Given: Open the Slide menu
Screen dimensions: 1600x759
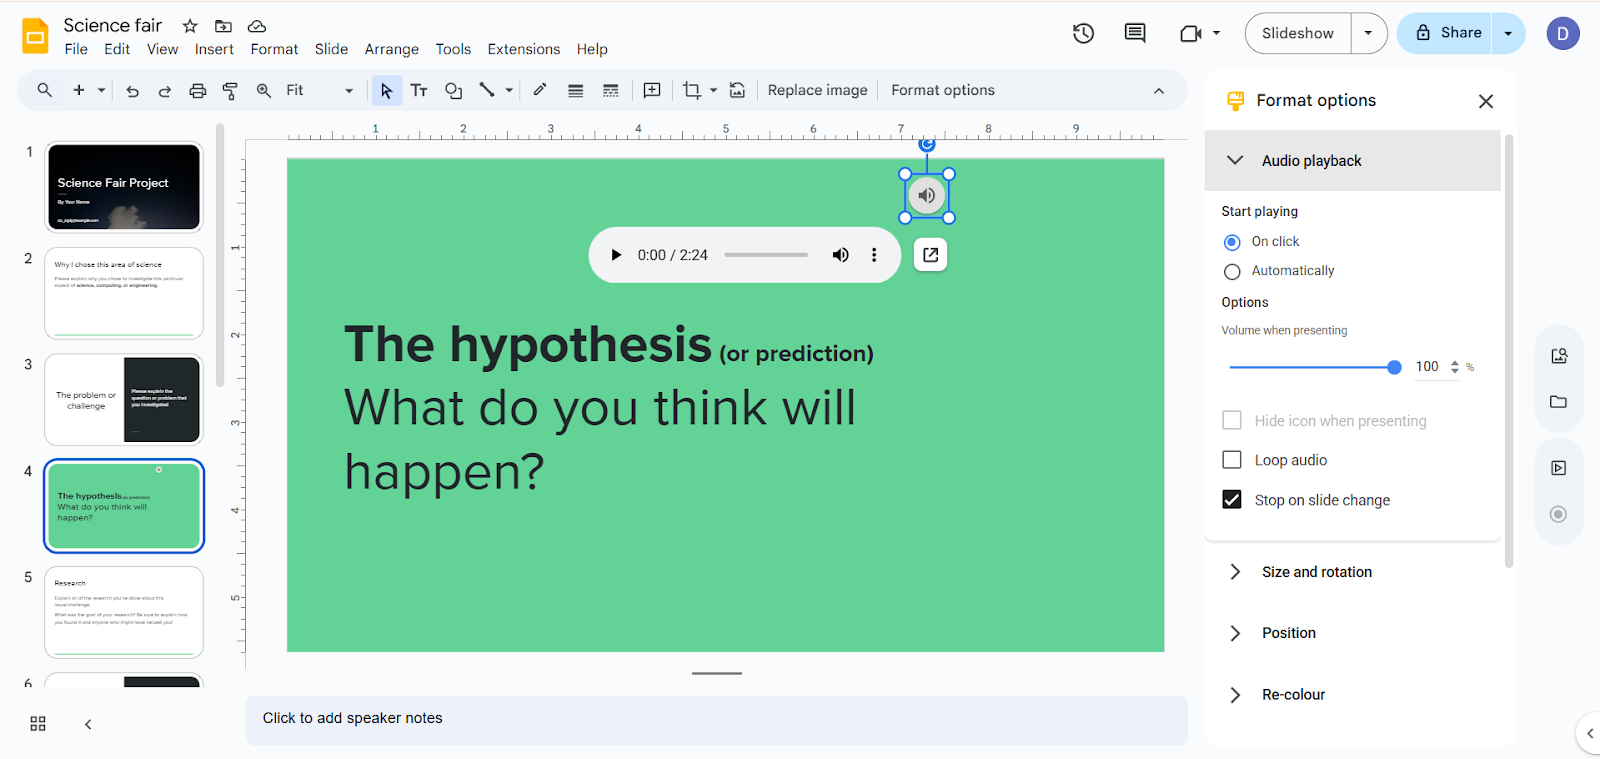Looking at the screenshot, I should pyautogui.click(x=331, y=49).
